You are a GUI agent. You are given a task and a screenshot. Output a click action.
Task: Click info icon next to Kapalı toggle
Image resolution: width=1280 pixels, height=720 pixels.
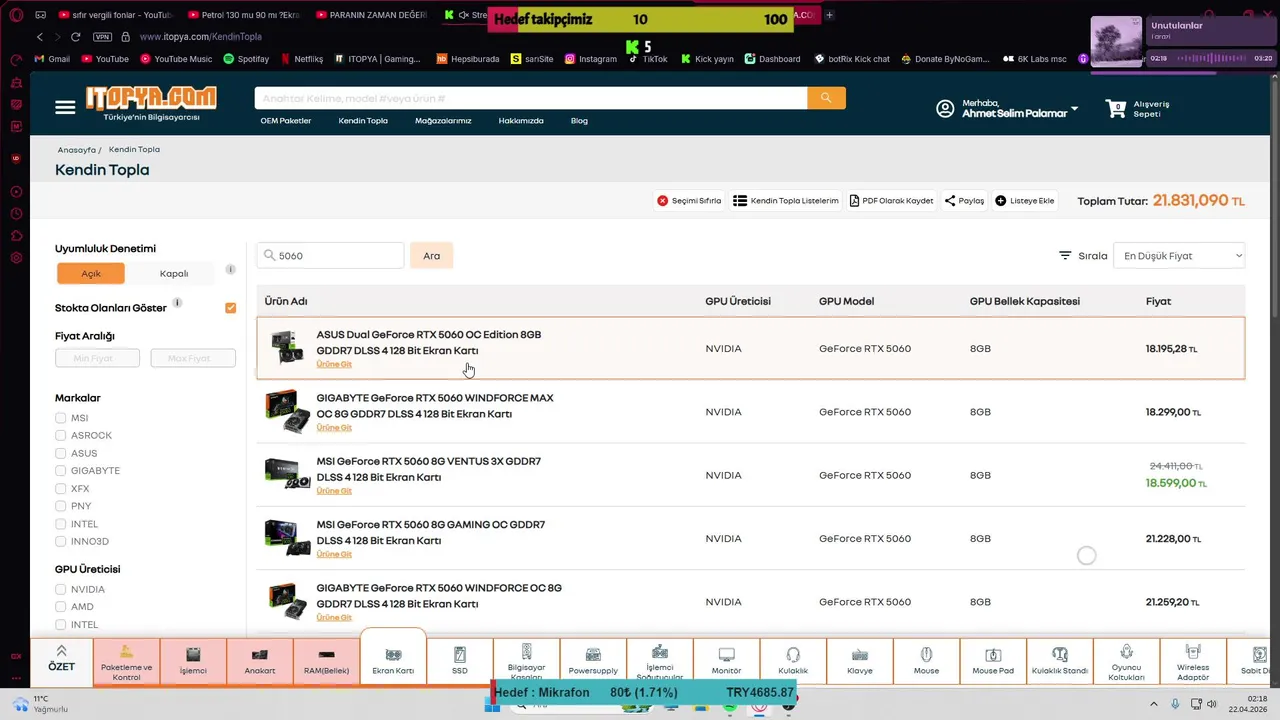[230, 270]
